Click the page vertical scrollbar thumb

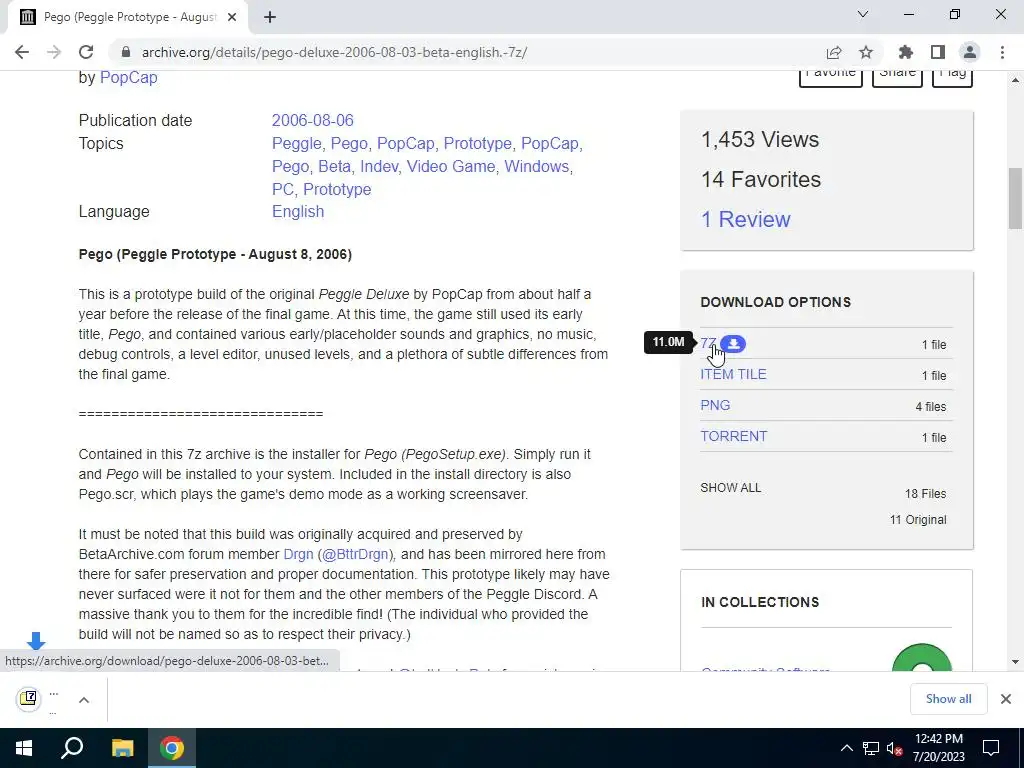coord(1015,199)
